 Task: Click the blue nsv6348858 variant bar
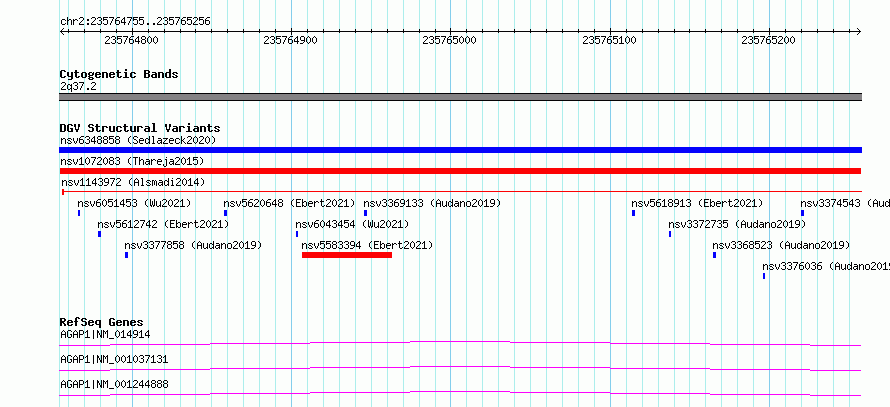[x=460, y=150]
